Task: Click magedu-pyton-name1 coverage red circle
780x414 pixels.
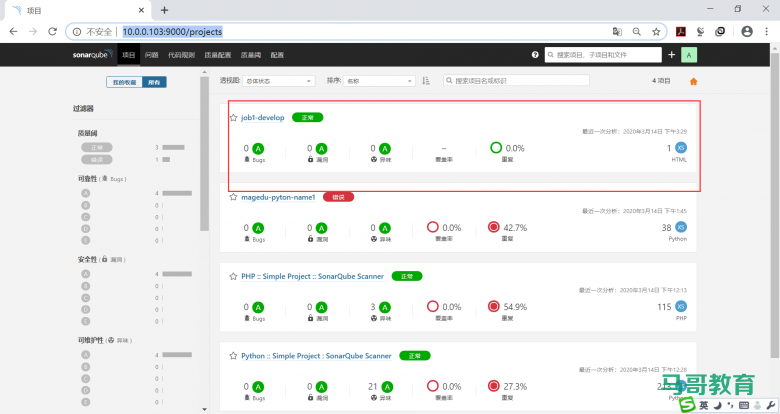Action: click(433, 227)
